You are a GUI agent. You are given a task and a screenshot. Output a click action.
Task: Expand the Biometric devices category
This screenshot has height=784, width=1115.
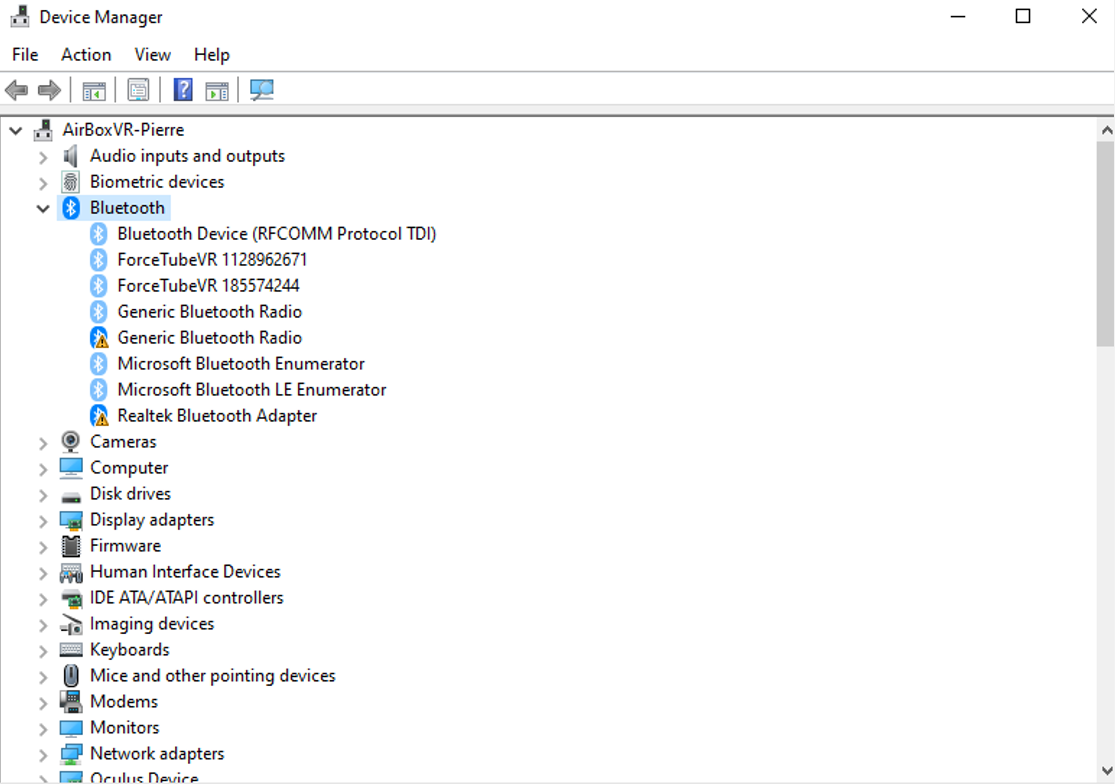pos(43,183)
